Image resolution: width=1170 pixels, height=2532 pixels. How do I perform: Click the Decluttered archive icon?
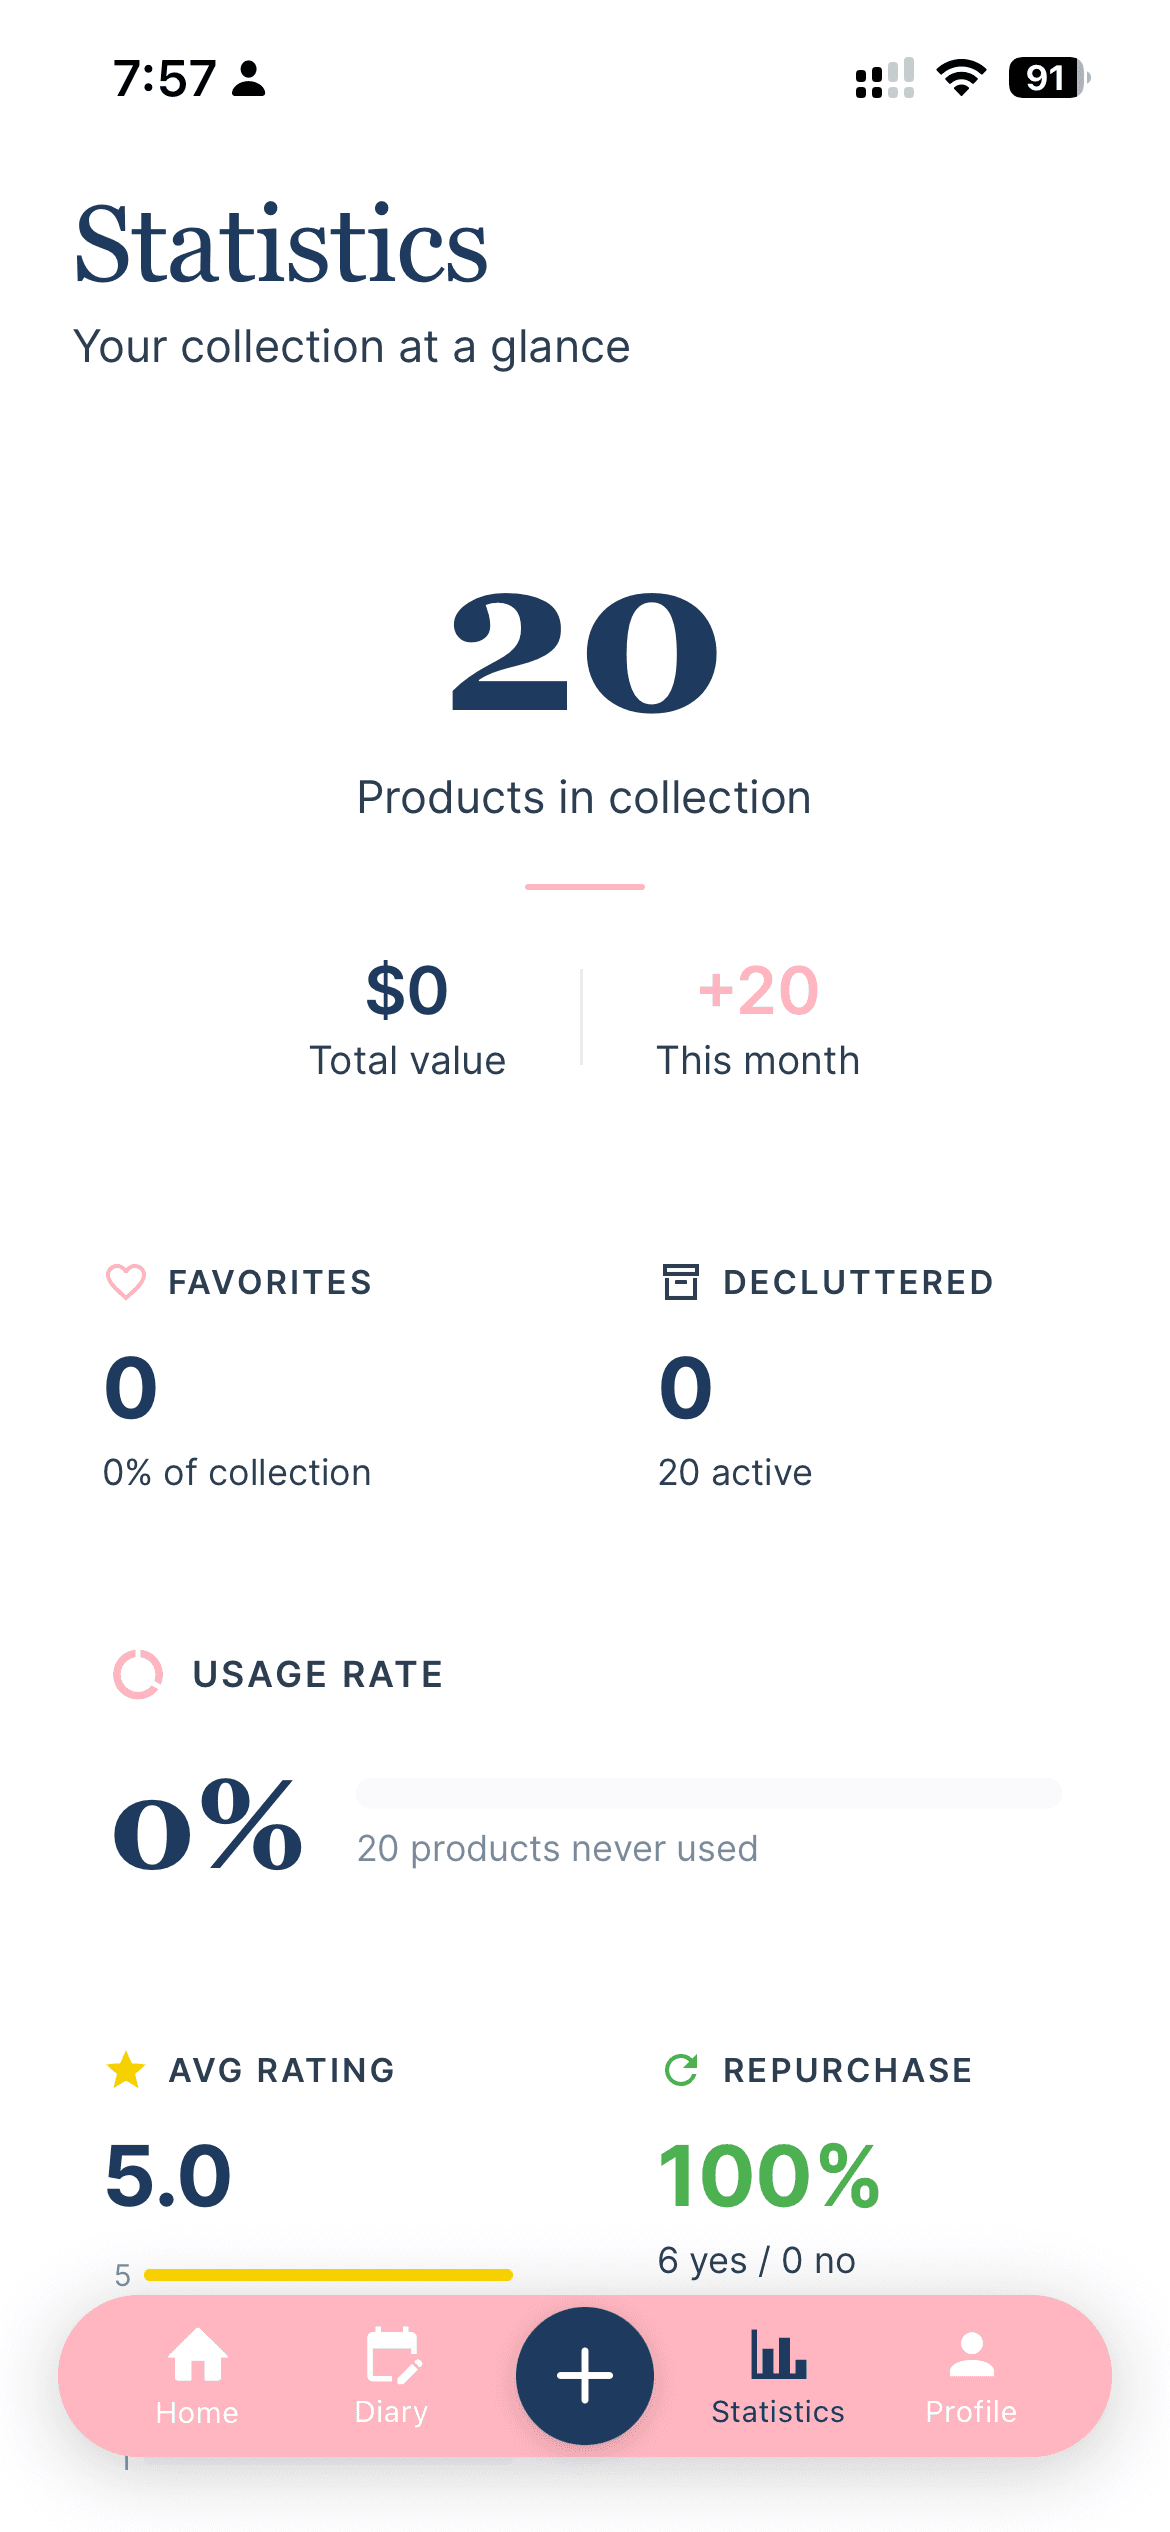681,1282
